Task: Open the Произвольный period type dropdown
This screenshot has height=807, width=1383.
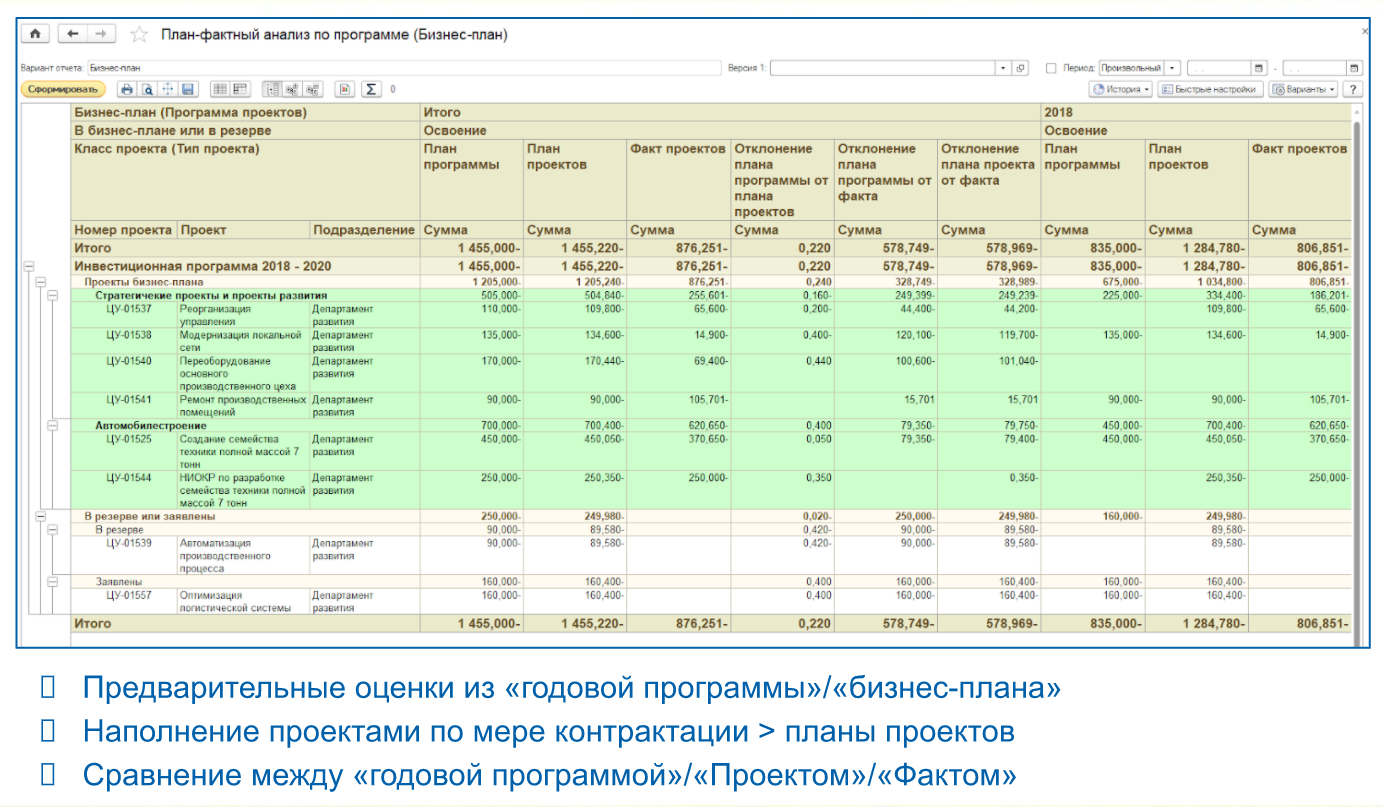Action: (1172, 68)
